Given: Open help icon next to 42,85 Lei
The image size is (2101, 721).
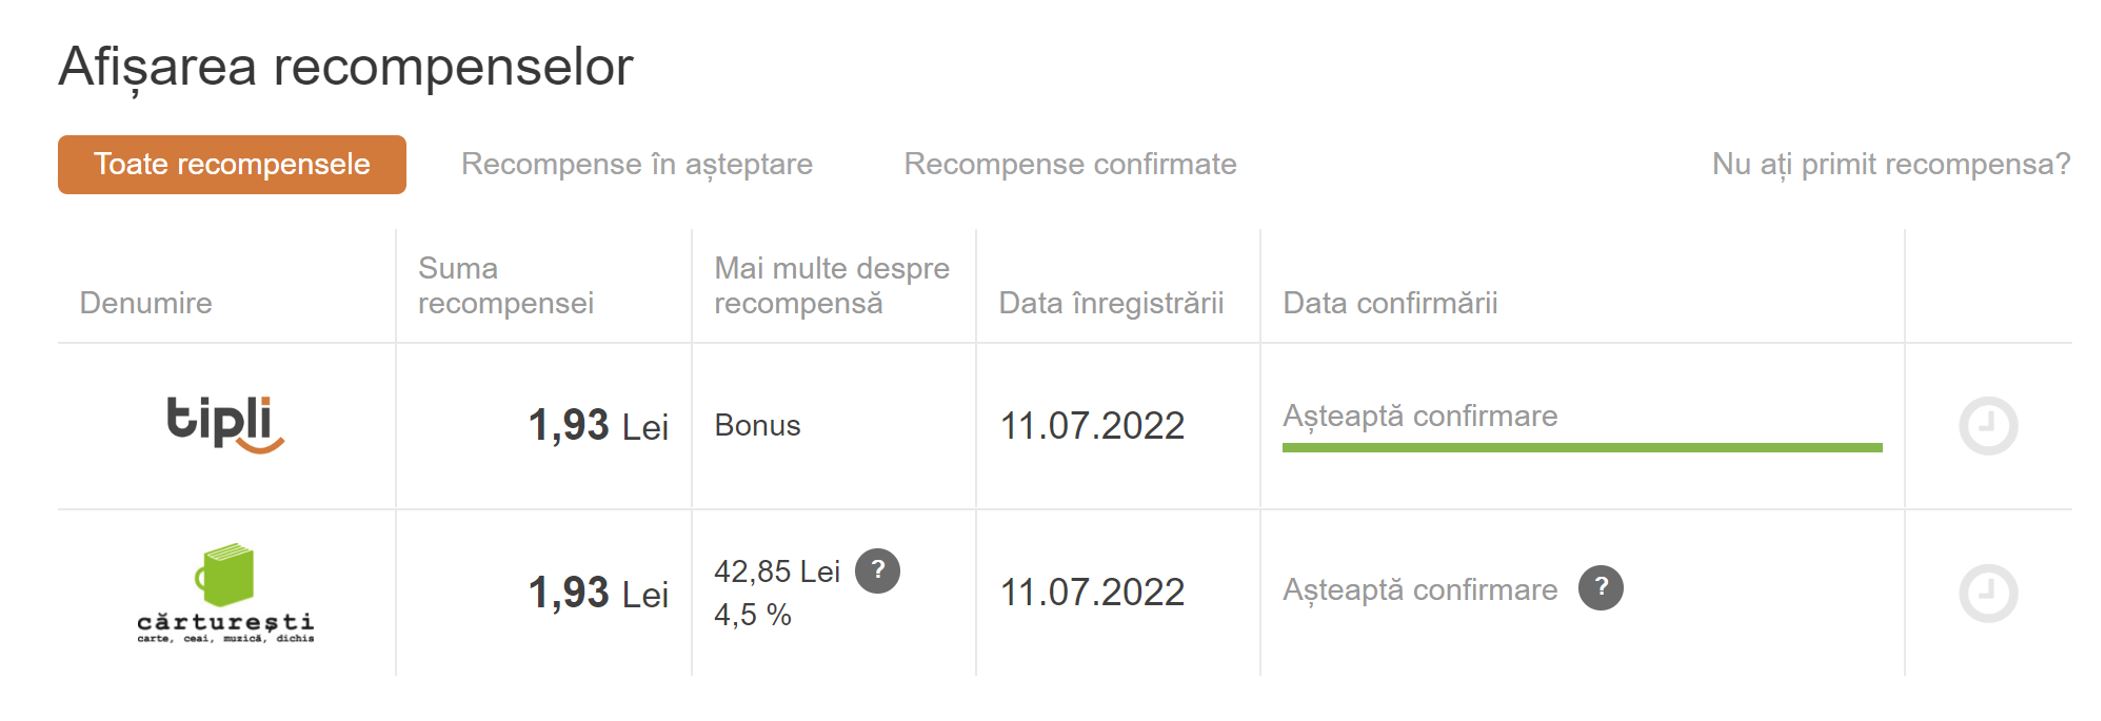Looking at the screenshot, I should click(878, 571).
